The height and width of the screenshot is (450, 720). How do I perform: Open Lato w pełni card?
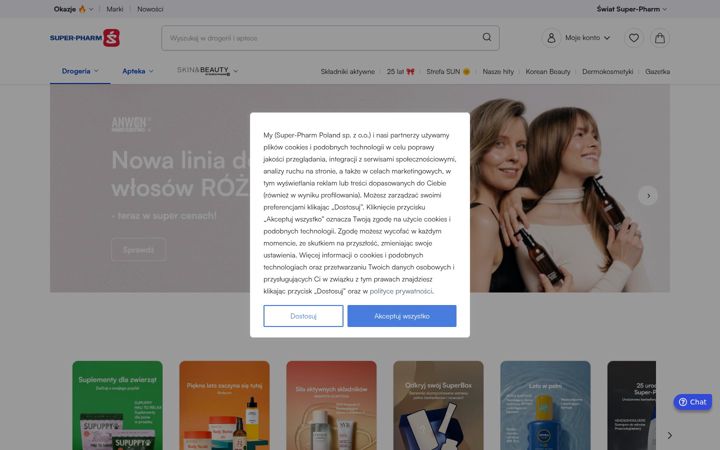point(546,405)
